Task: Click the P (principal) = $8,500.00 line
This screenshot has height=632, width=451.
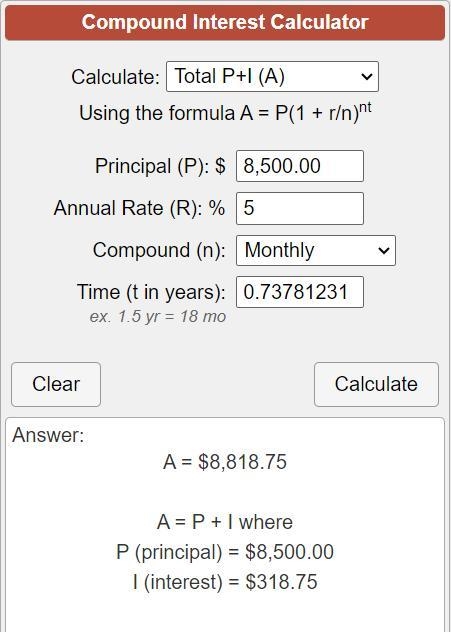Action: (x=225, y=552)
